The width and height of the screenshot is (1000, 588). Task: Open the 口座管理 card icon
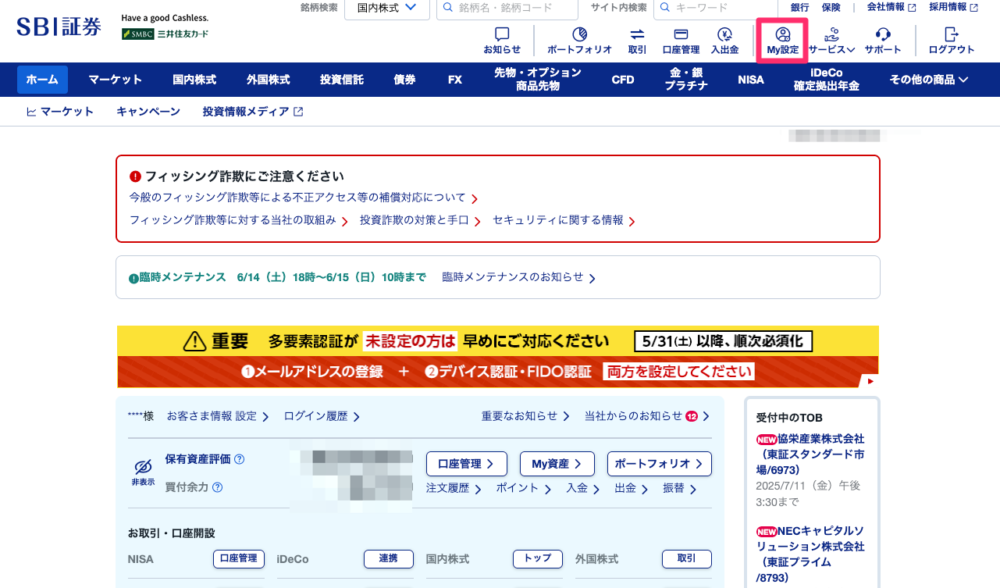681,36
